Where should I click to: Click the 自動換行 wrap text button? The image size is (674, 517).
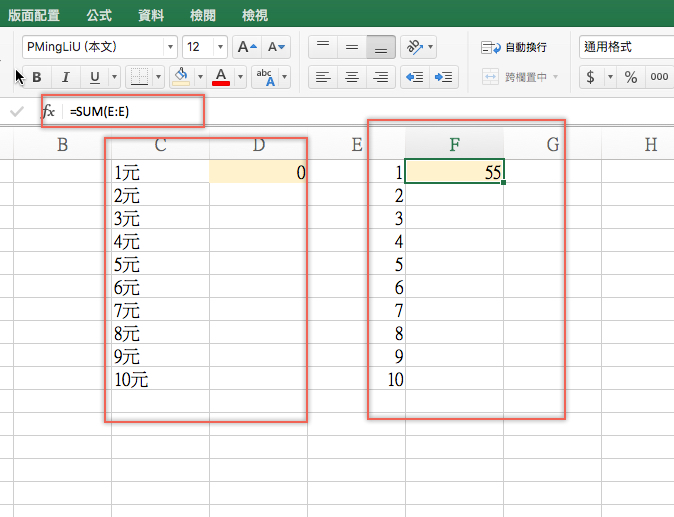tap(515, 47)
